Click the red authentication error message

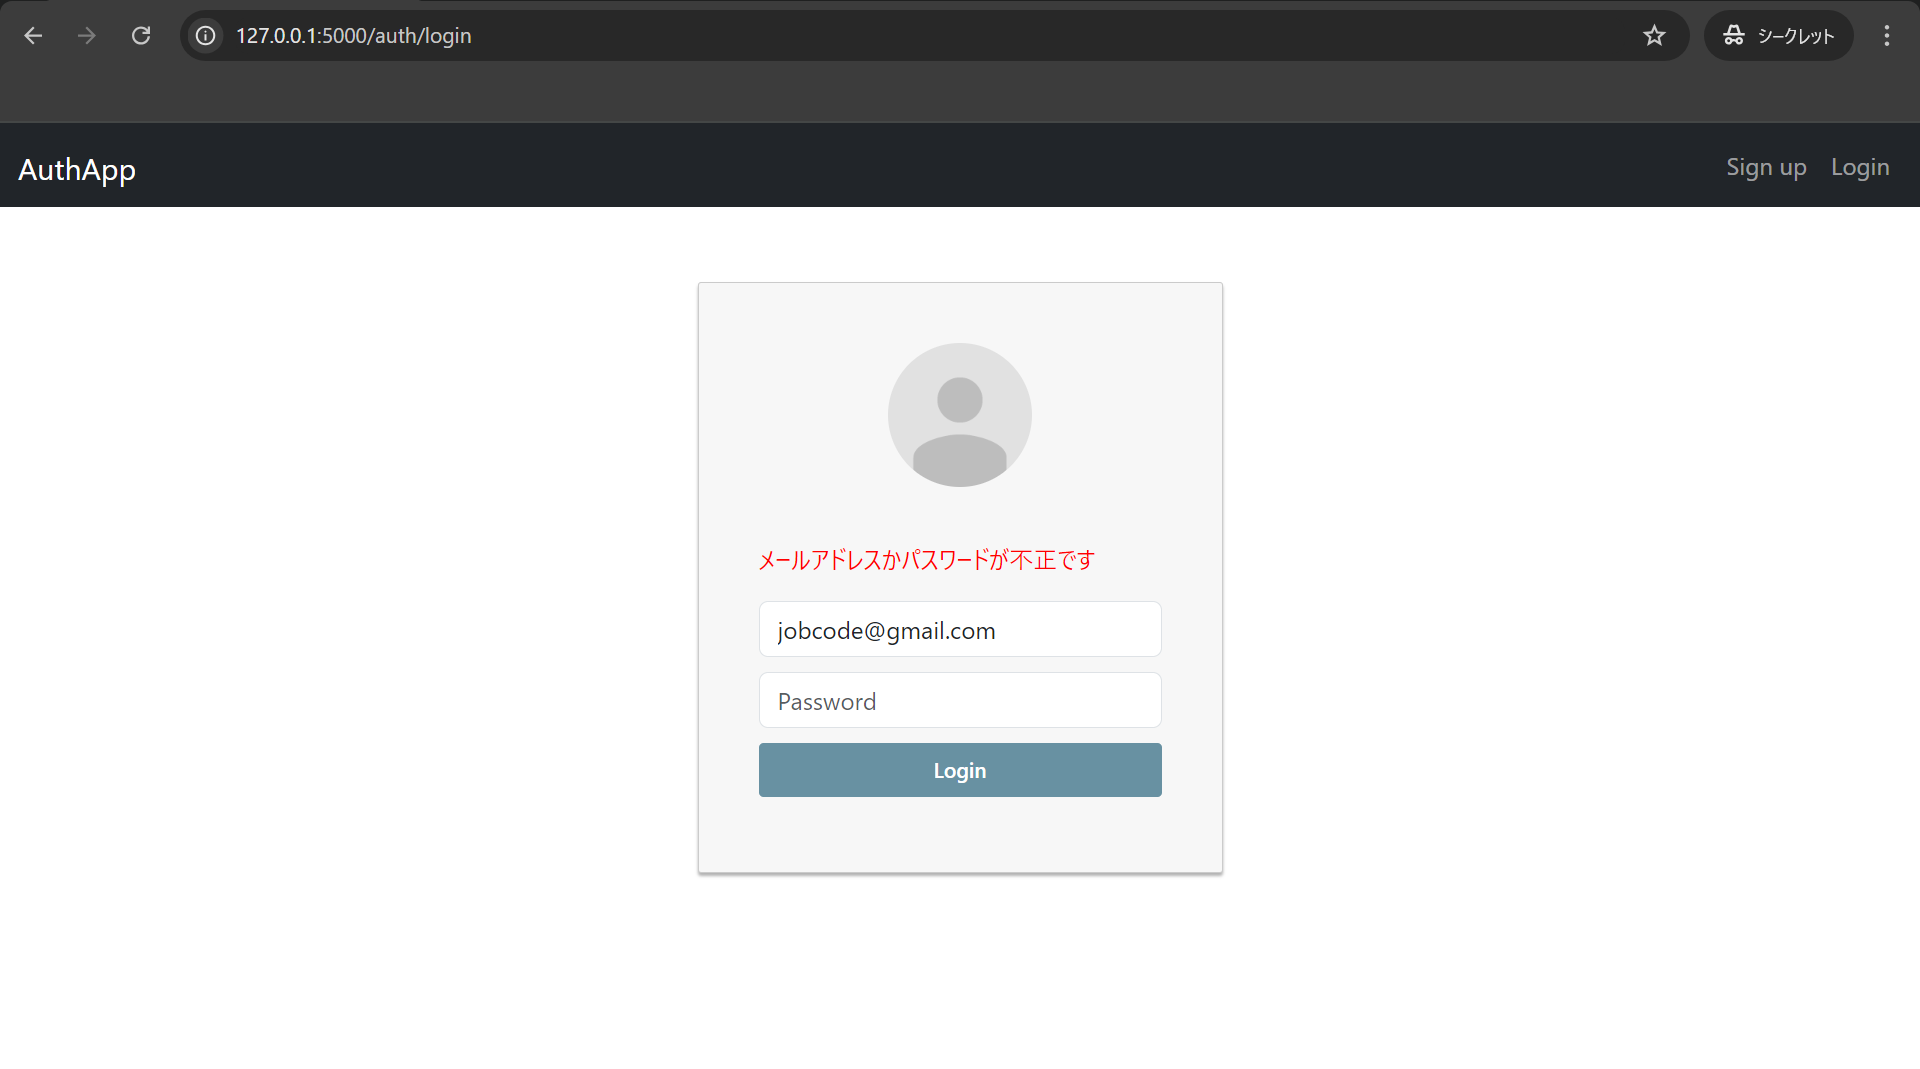(925, 560)
